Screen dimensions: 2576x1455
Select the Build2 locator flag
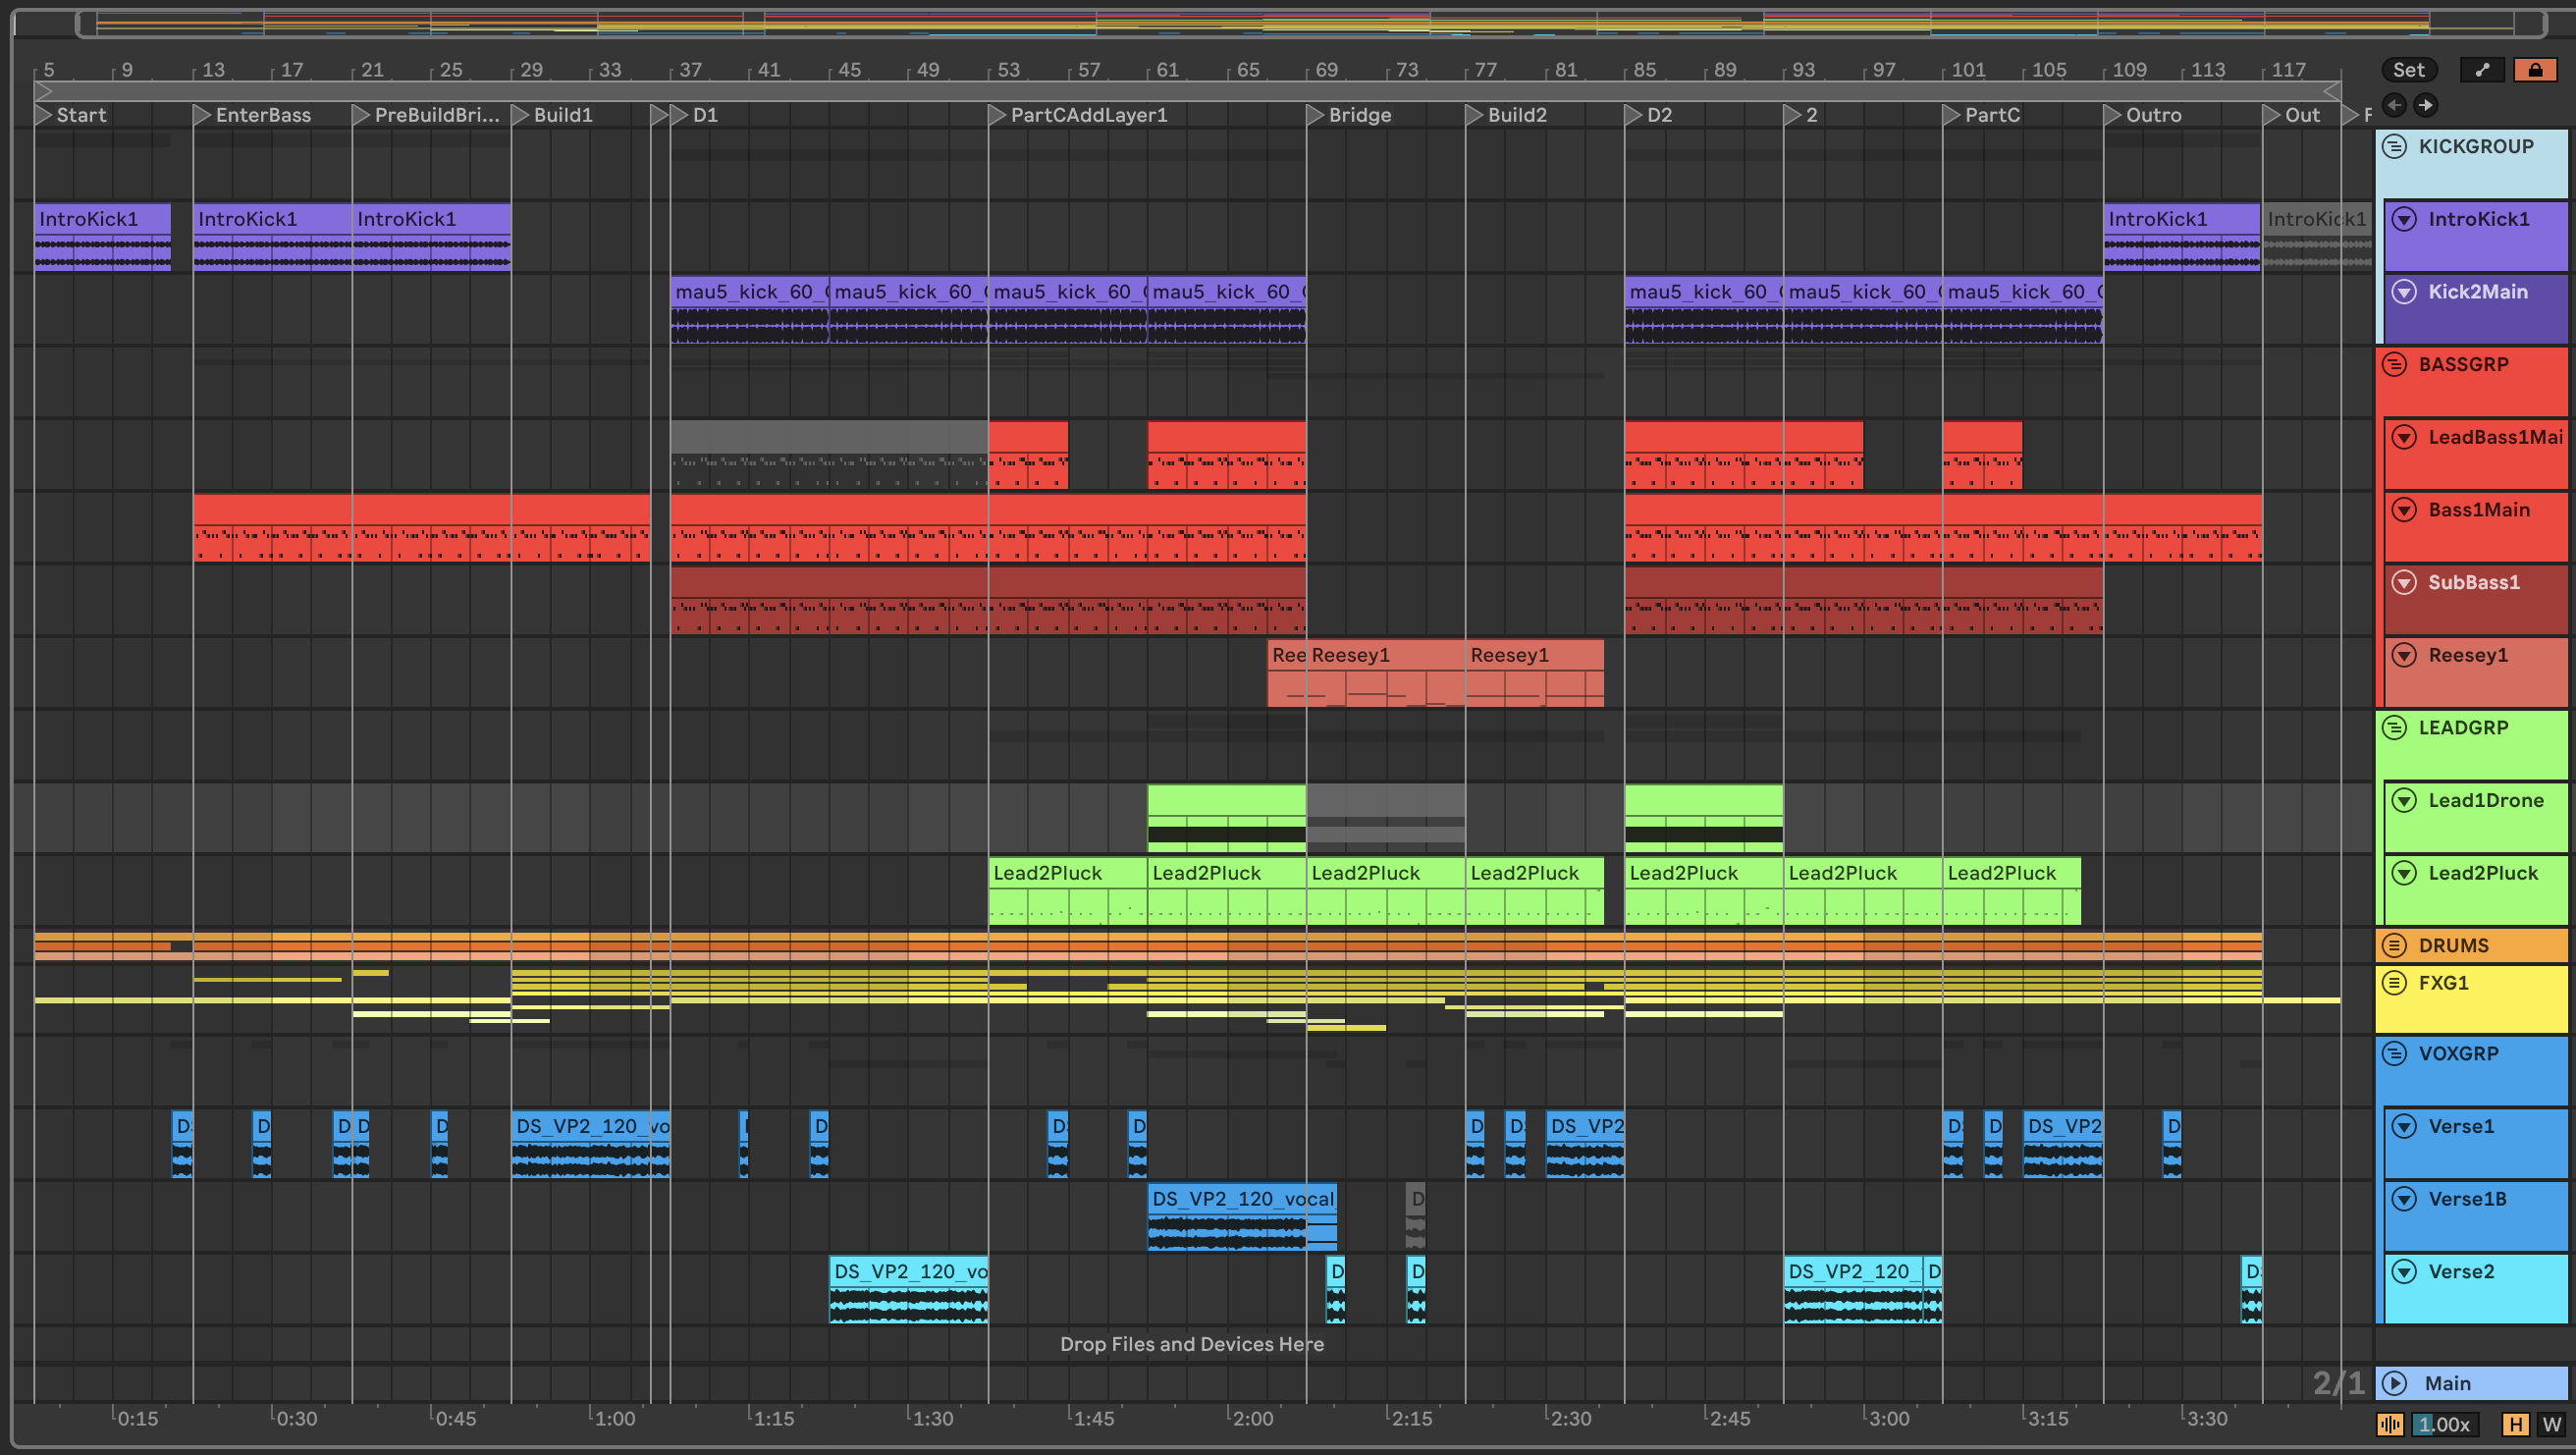pos(1474,115)
